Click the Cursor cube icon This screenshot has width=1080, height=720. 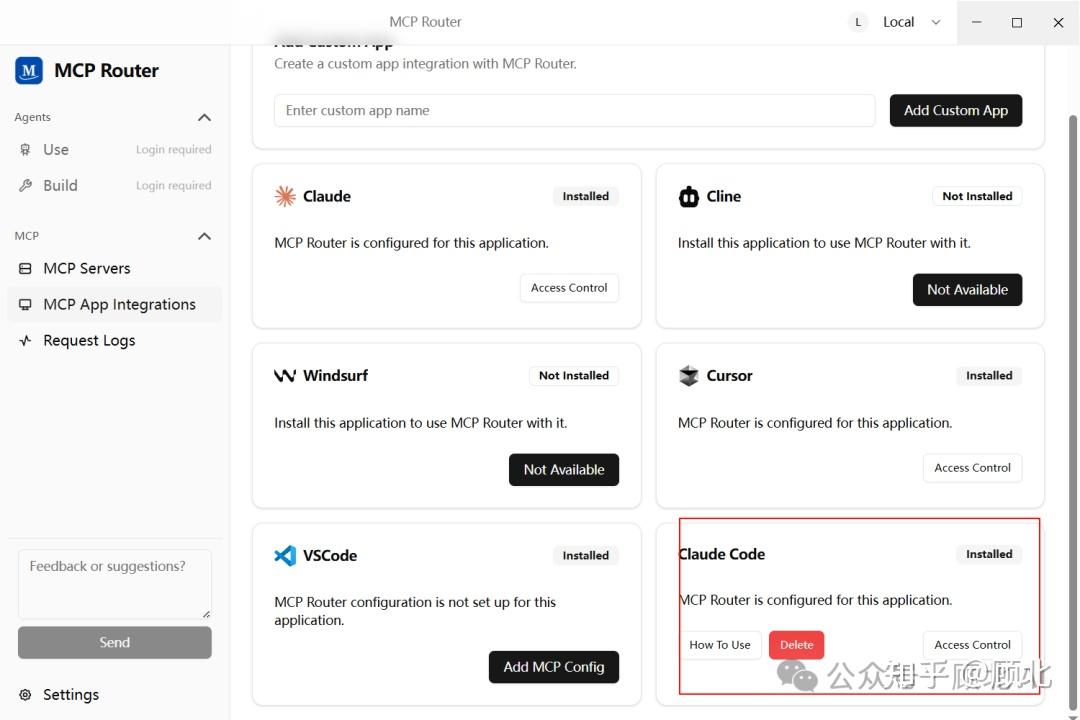point(689,376)
